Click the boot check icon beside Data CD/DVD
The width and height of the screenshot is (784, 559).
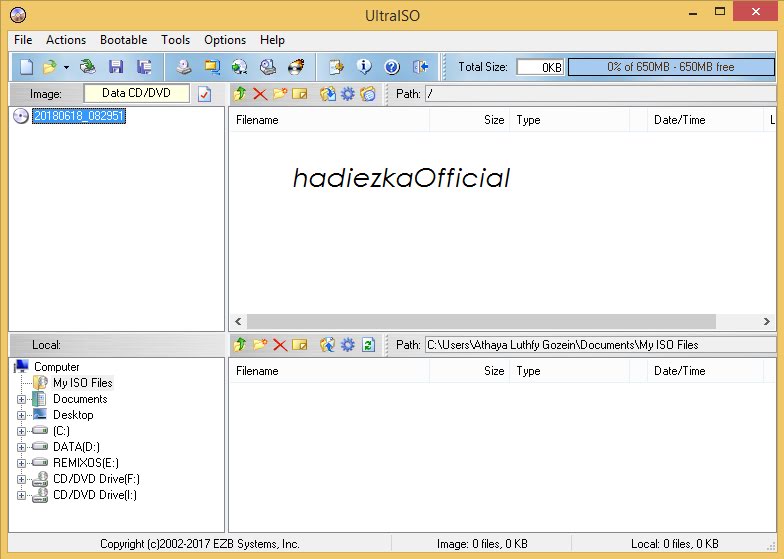[x=204, y=94]
